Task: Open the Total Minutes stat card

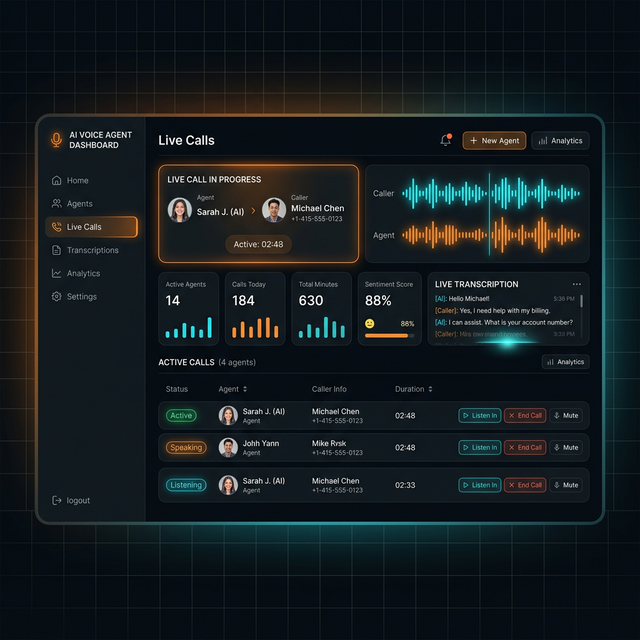Action: [322, 309]
